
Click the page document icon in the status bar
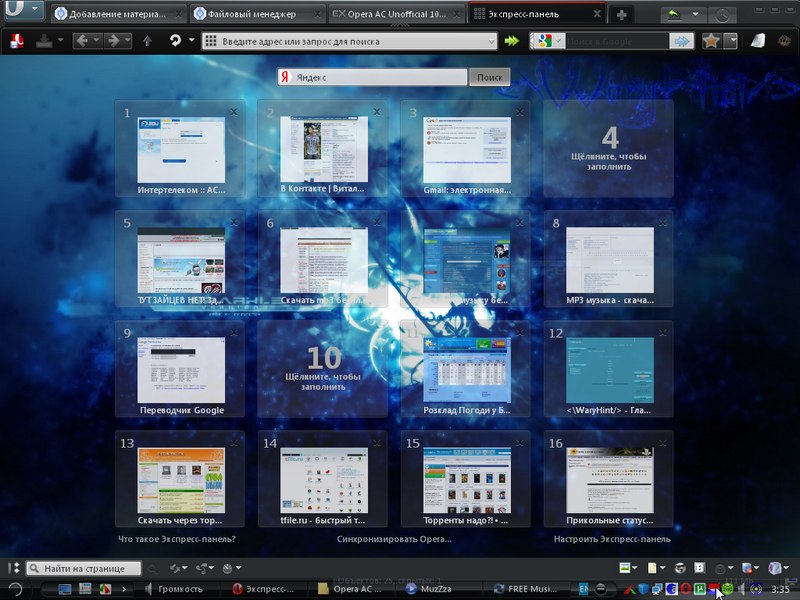(653, 567)
